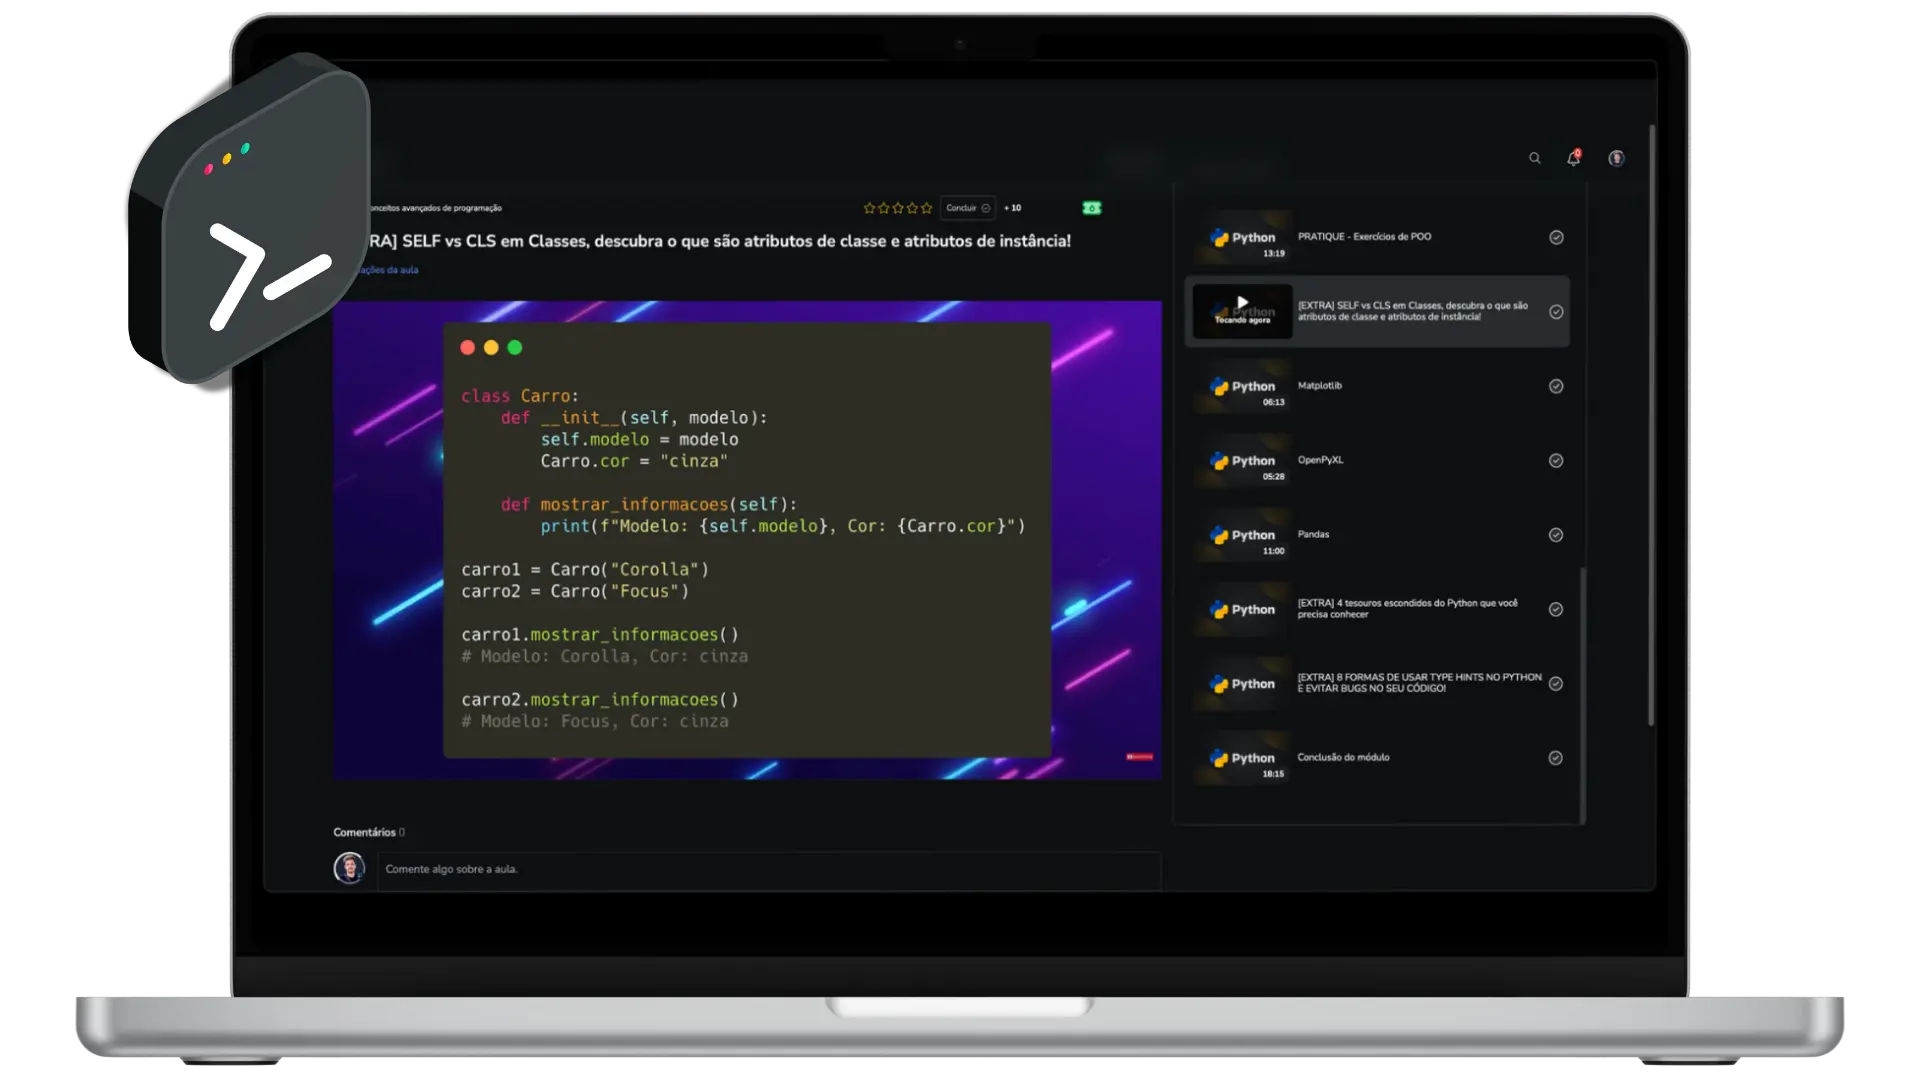The width and height of the screenshot is (1920, 1080).
Task: Click the comment input field
Action: tap(768, 869)
